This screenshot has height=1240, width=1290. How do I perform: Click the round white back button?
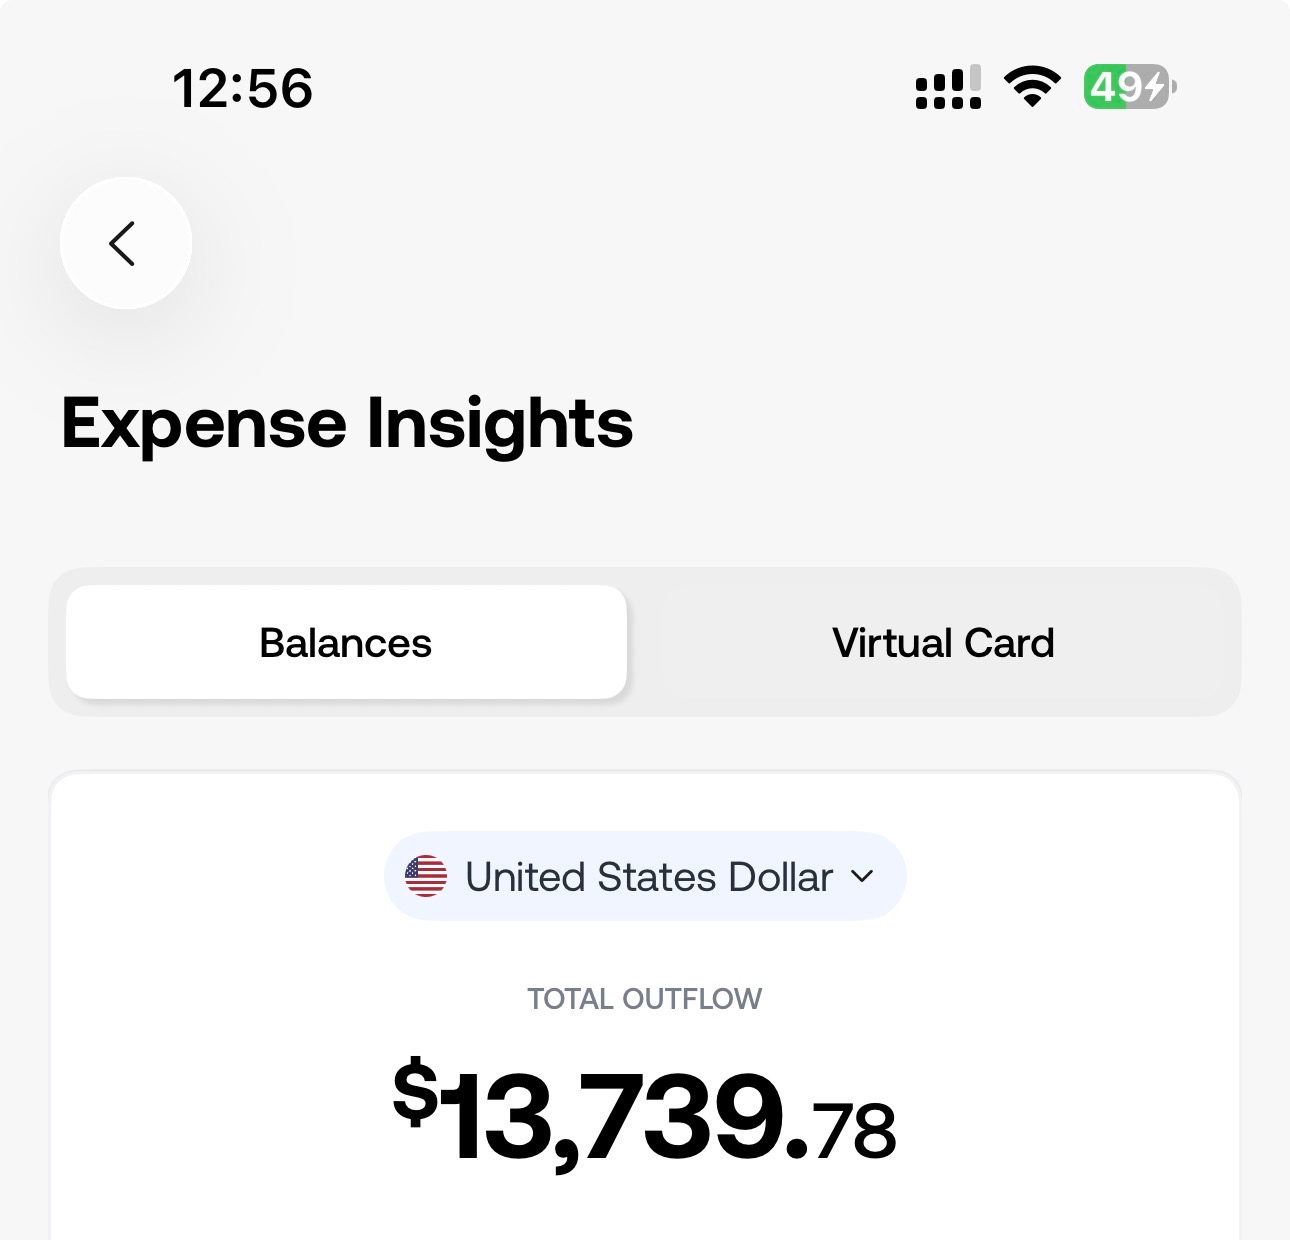coord(126,243)
